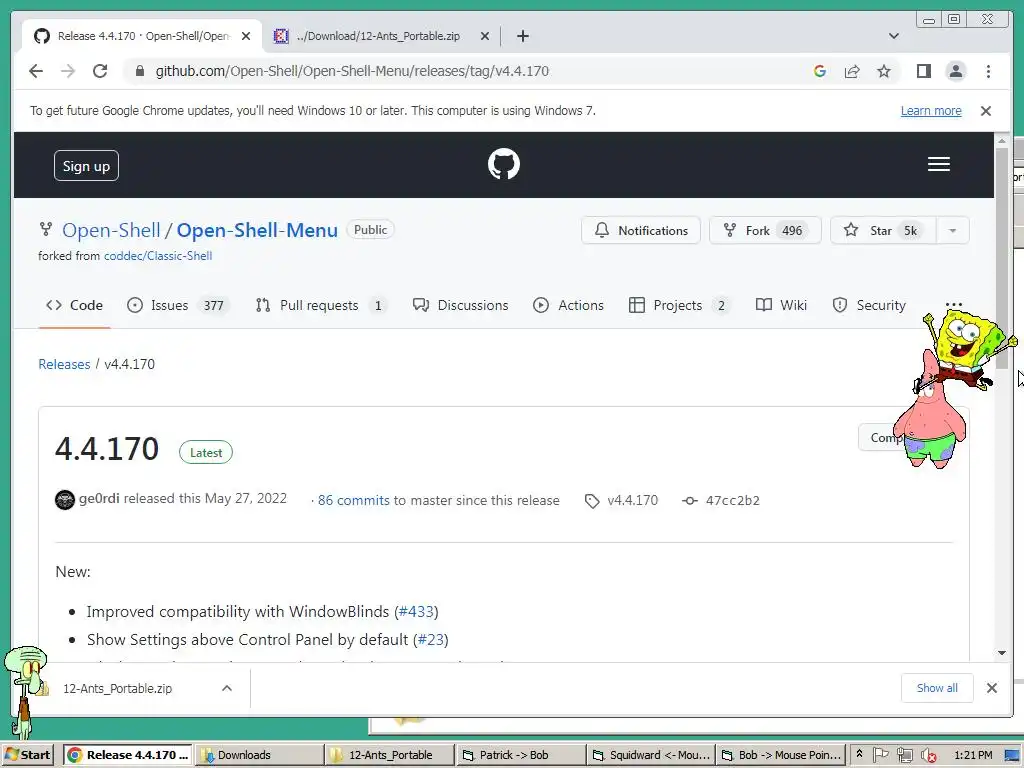This screenshot has width=1024, height=768.
Task: Open coddec/Classic-Shell fork source link
Action: pos(158,255)
